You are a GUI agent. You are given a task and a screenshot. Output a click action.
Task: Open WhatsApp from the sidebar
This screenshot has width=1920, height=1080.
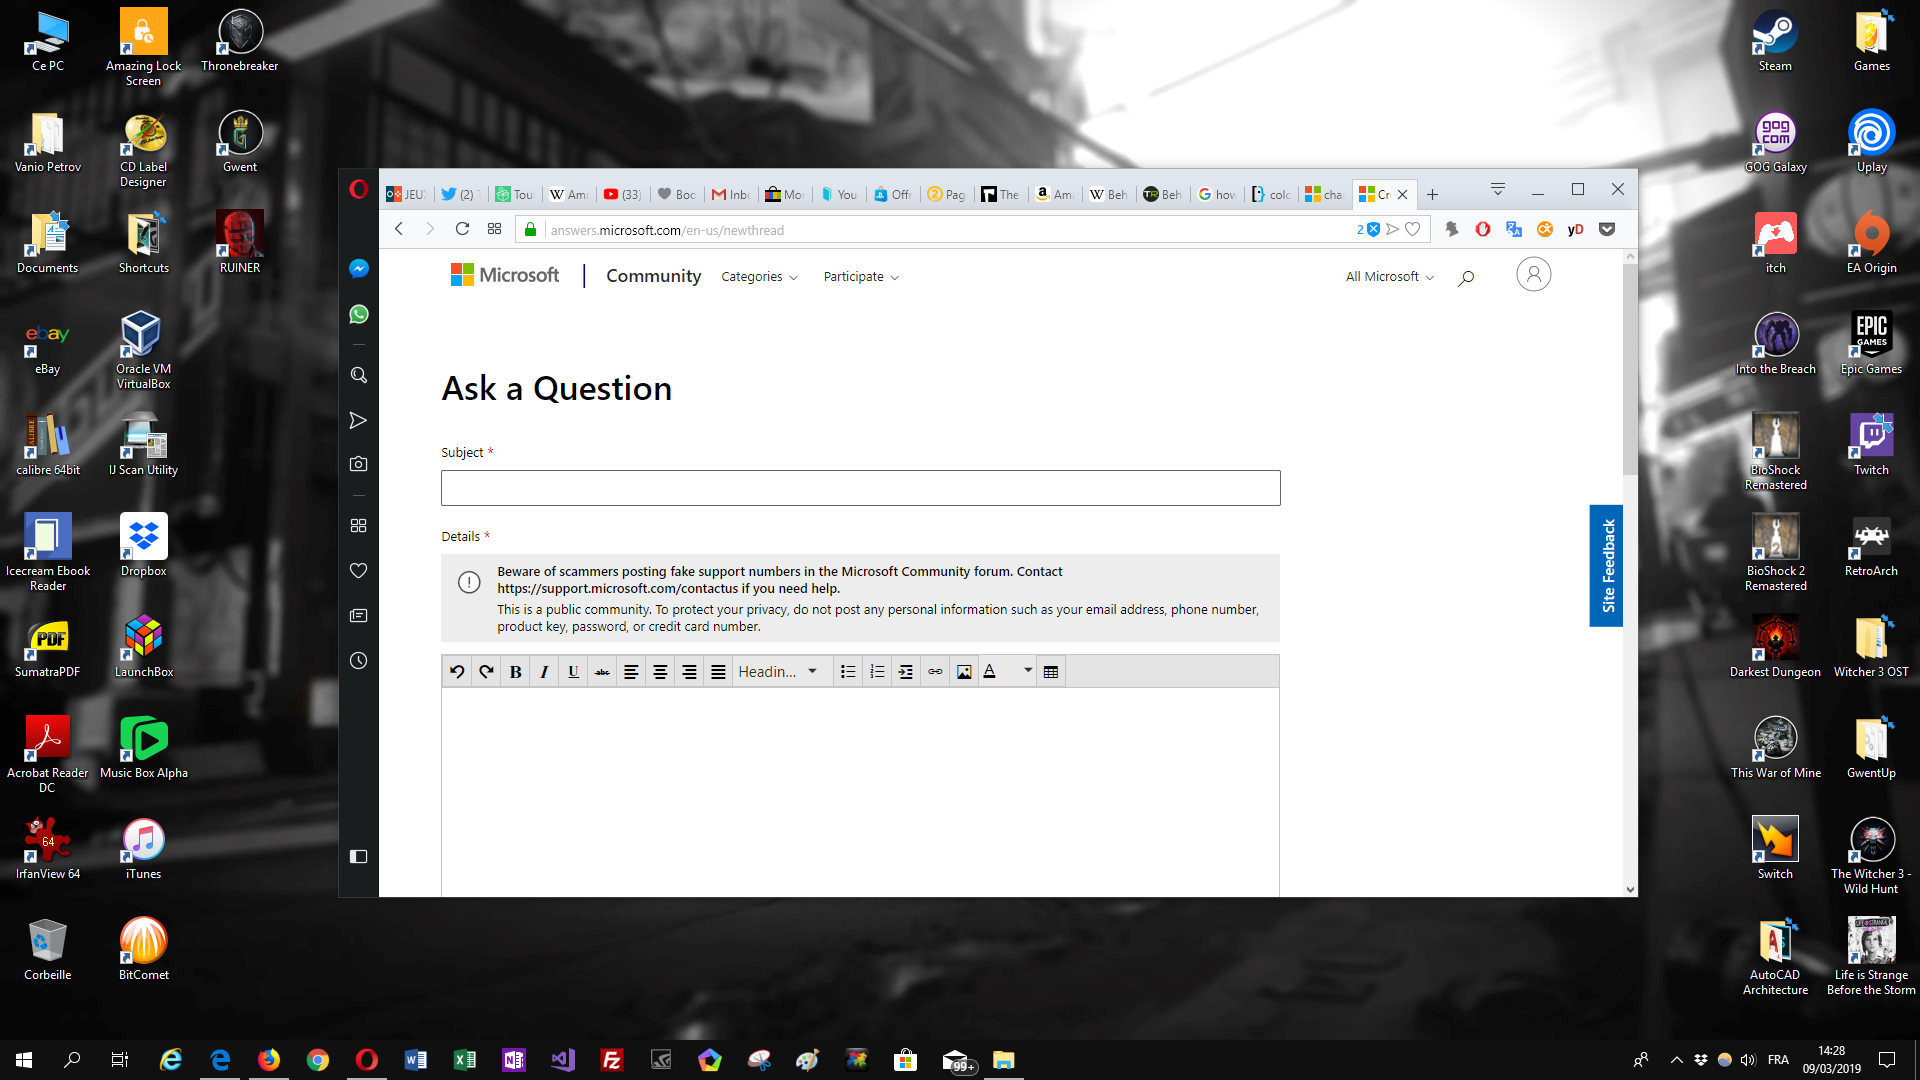(x=358, y=314)
